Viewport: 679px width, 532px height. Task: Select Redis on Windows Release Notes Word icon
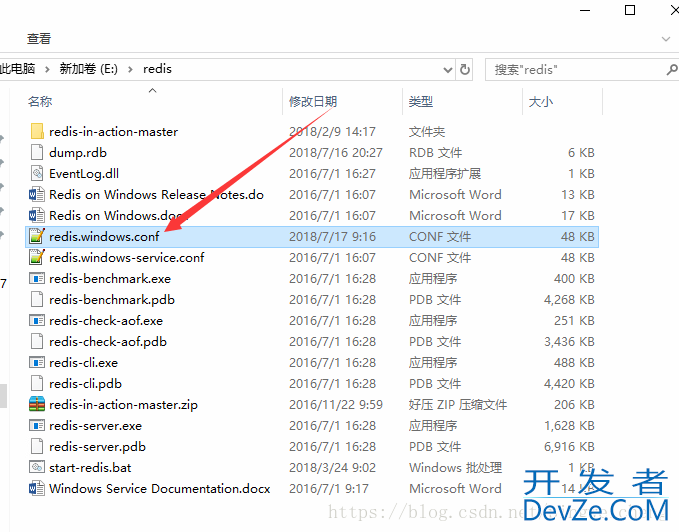point(37,194)
